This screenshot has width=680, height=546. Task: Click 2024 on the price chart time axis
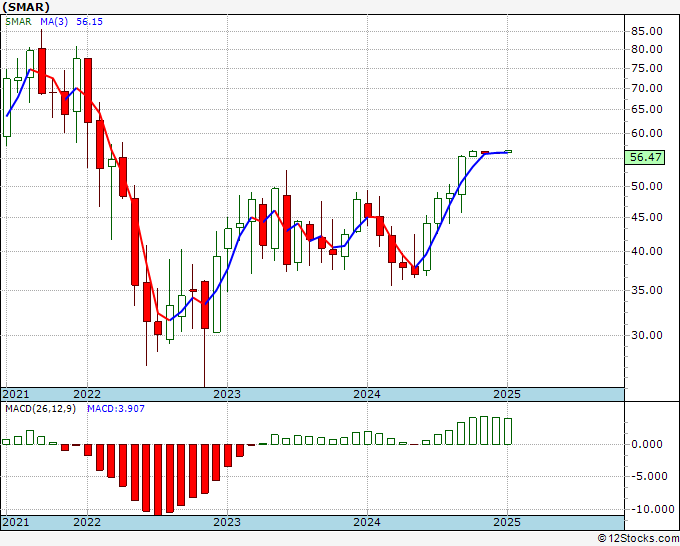coord(367,394)
